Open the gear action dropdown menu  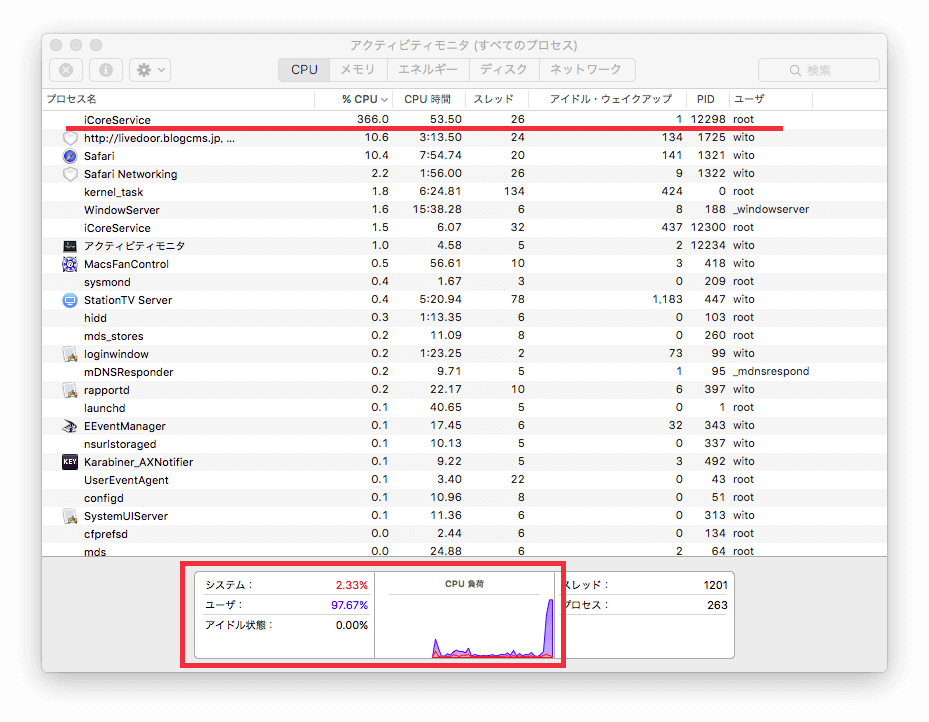[150, 70]
